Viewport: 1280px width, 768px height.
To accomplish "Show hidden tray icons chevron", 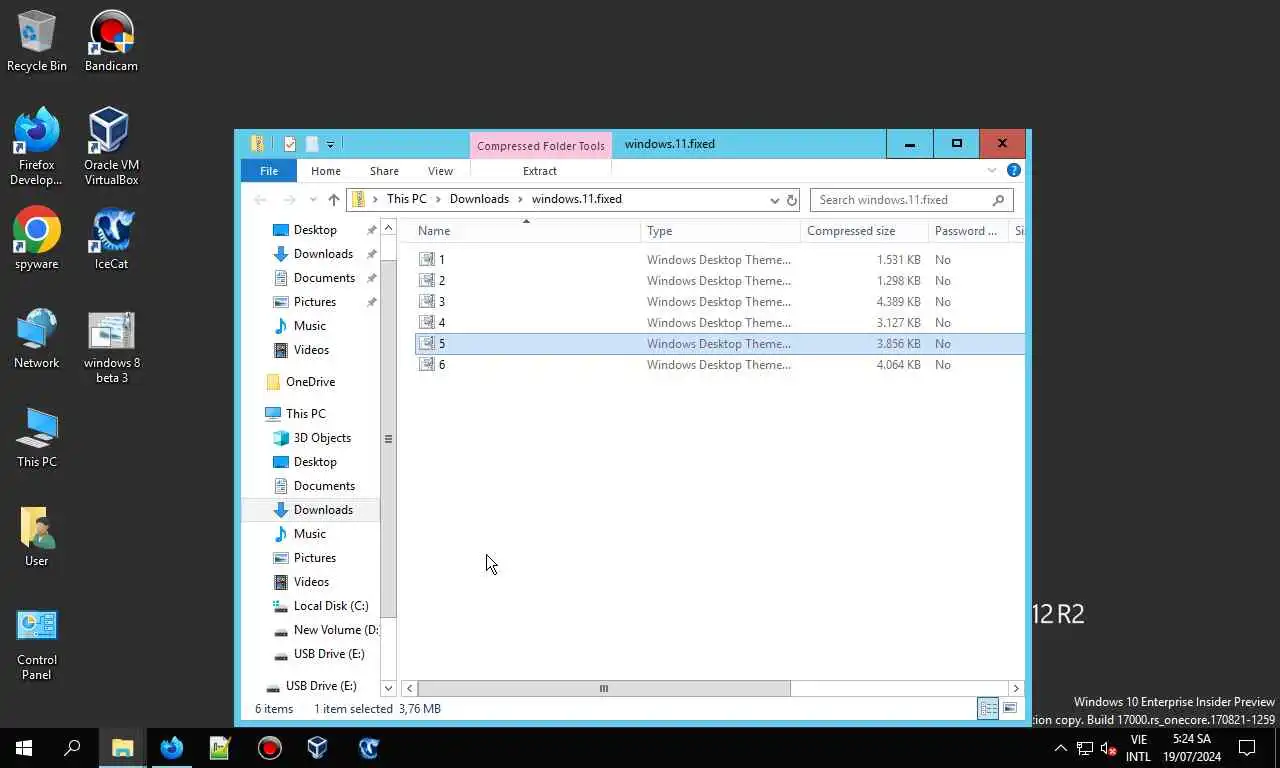I will tap(1060, 748).
